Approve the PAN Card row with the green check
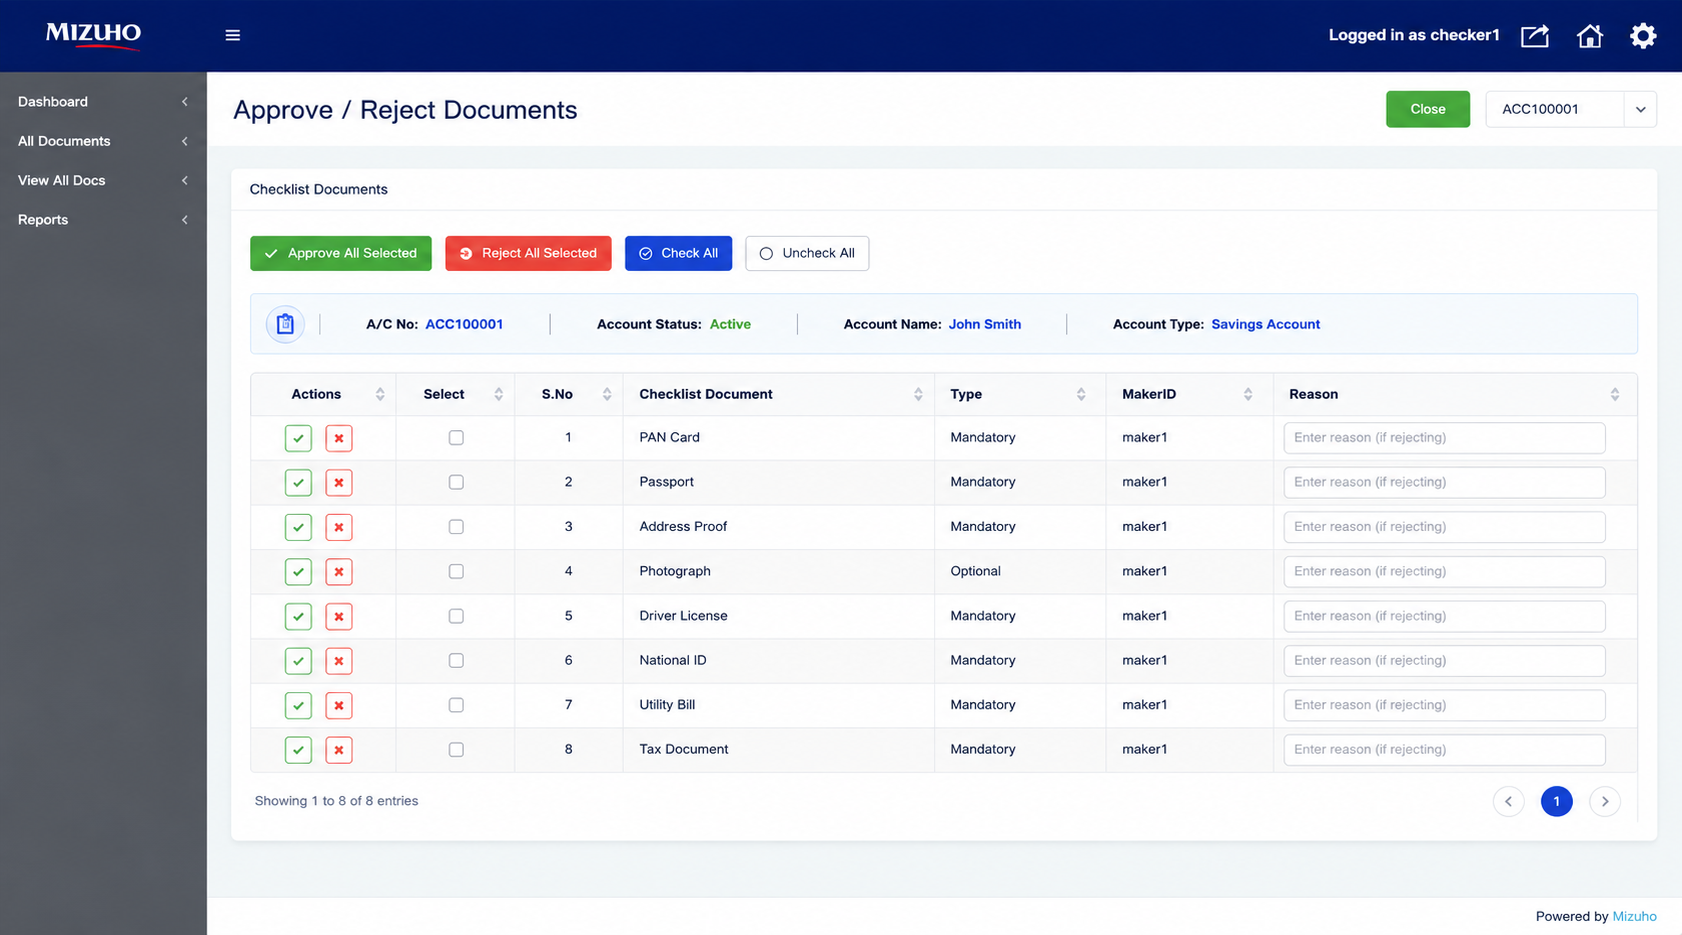The height and width of the screenshot is (935, 1682). tap(298, 438)
